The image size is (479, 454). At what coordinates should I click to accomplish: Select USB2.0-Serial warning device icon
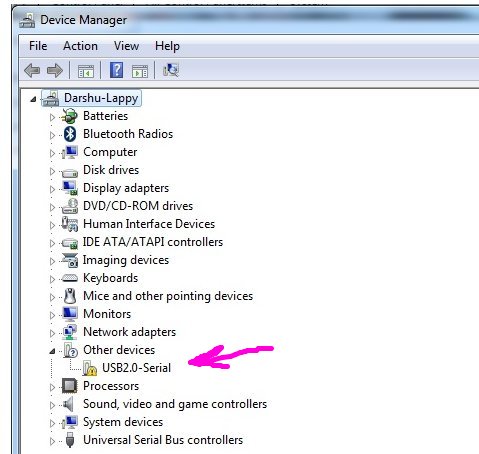tap(90, 368)
